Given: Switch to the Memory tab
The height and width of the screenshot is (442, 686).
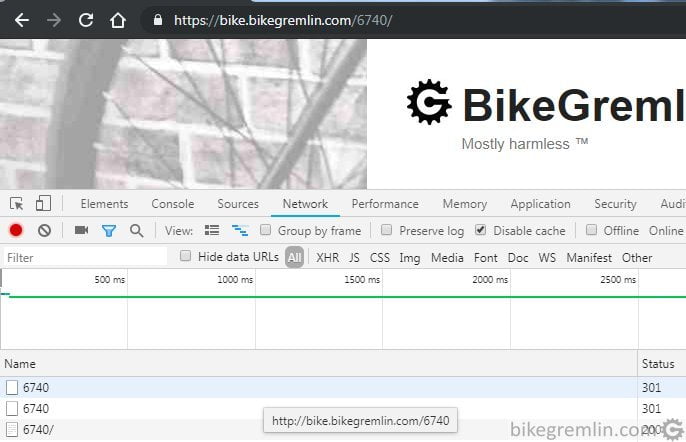Looking at the screenshot, I should (465, 204).
